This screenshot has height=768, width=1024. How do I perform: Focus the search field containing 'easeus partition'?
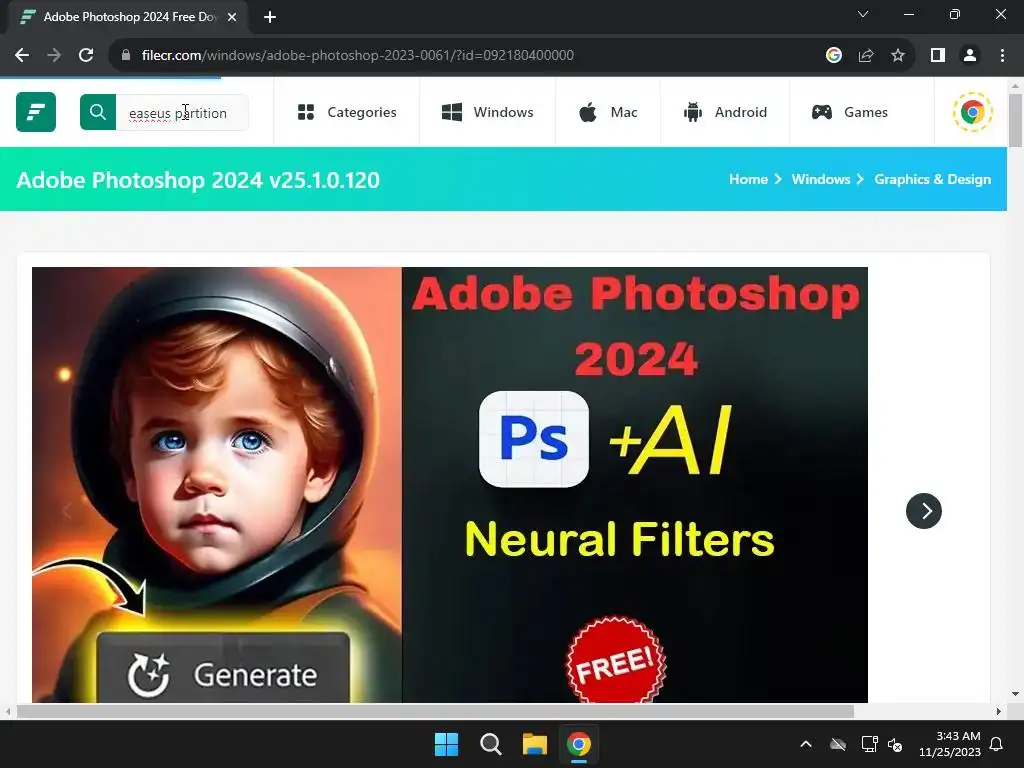(x=182, y=112)
